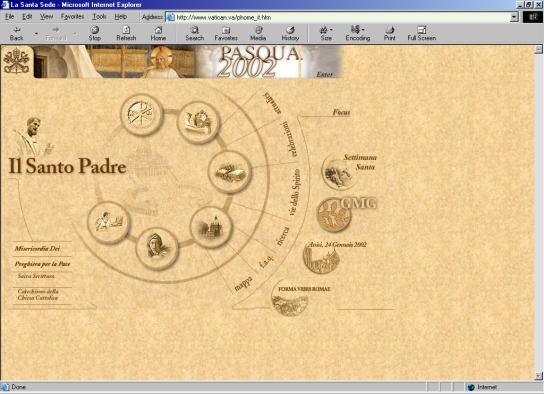The height and width of the screenshot is (394, 544).
Task: Open the Misericordia Dei link
Action: [x=37, y=248]
